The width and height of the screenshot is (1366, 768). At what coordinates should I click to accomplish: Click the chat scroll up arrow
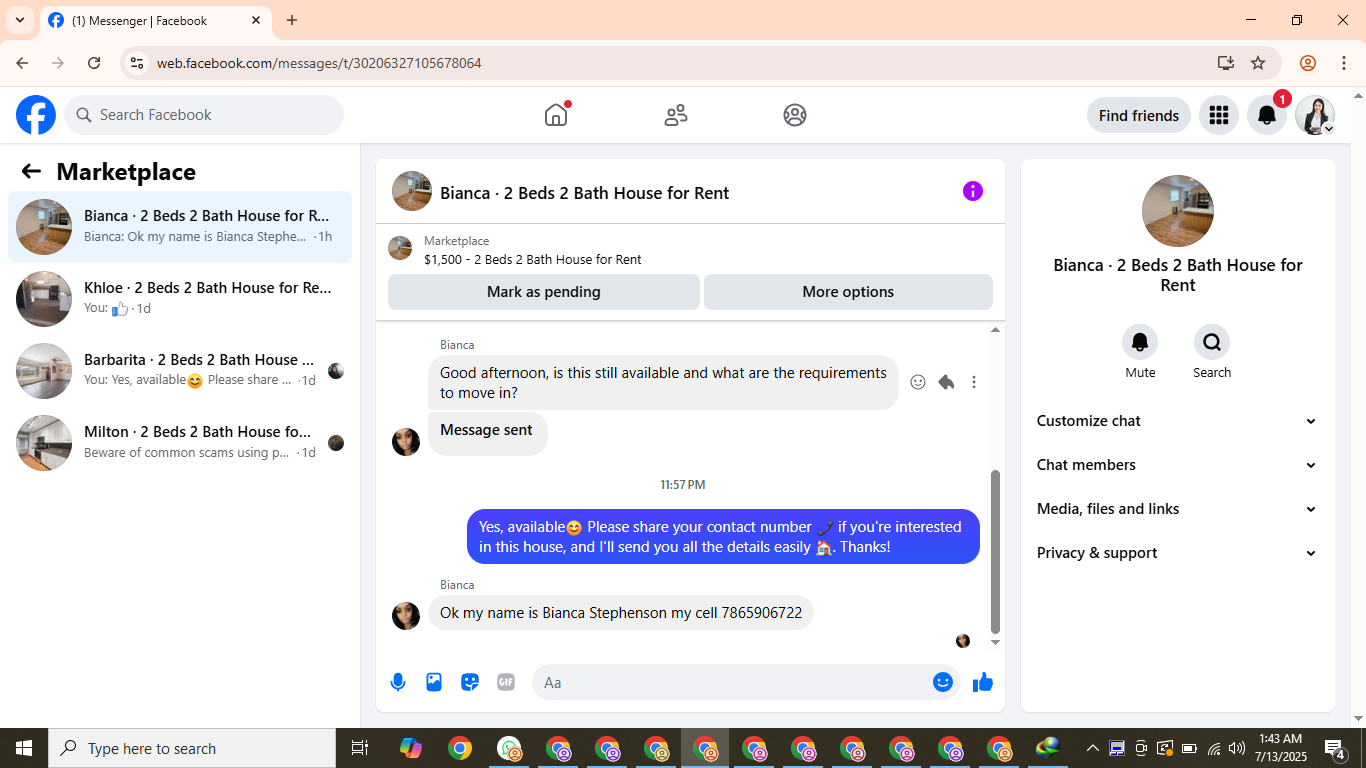pos(995,330)
